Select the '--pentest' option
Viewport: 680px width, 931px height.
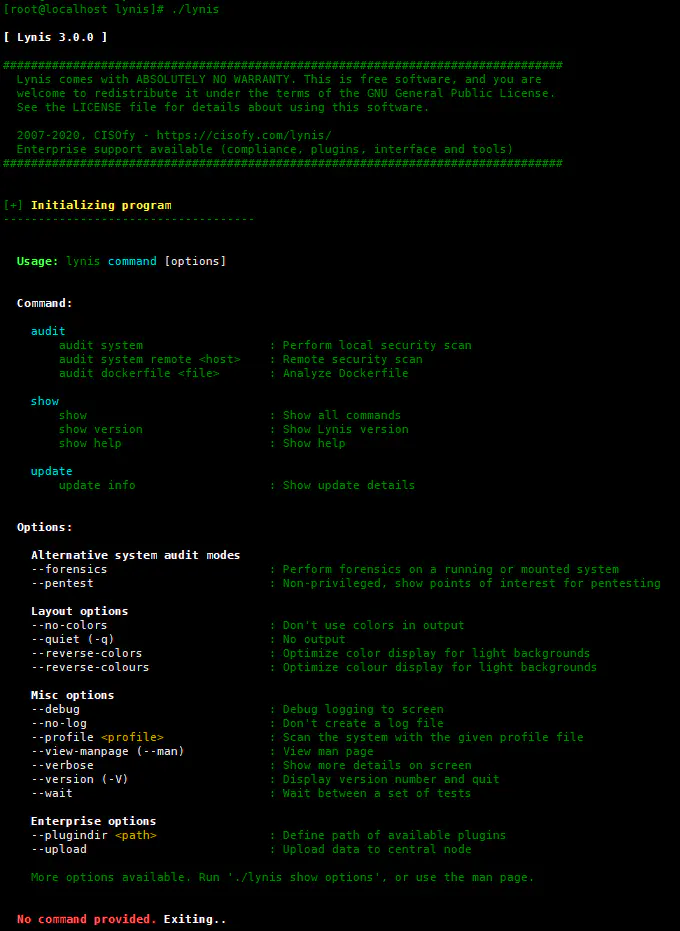click(x=62, y=584)
